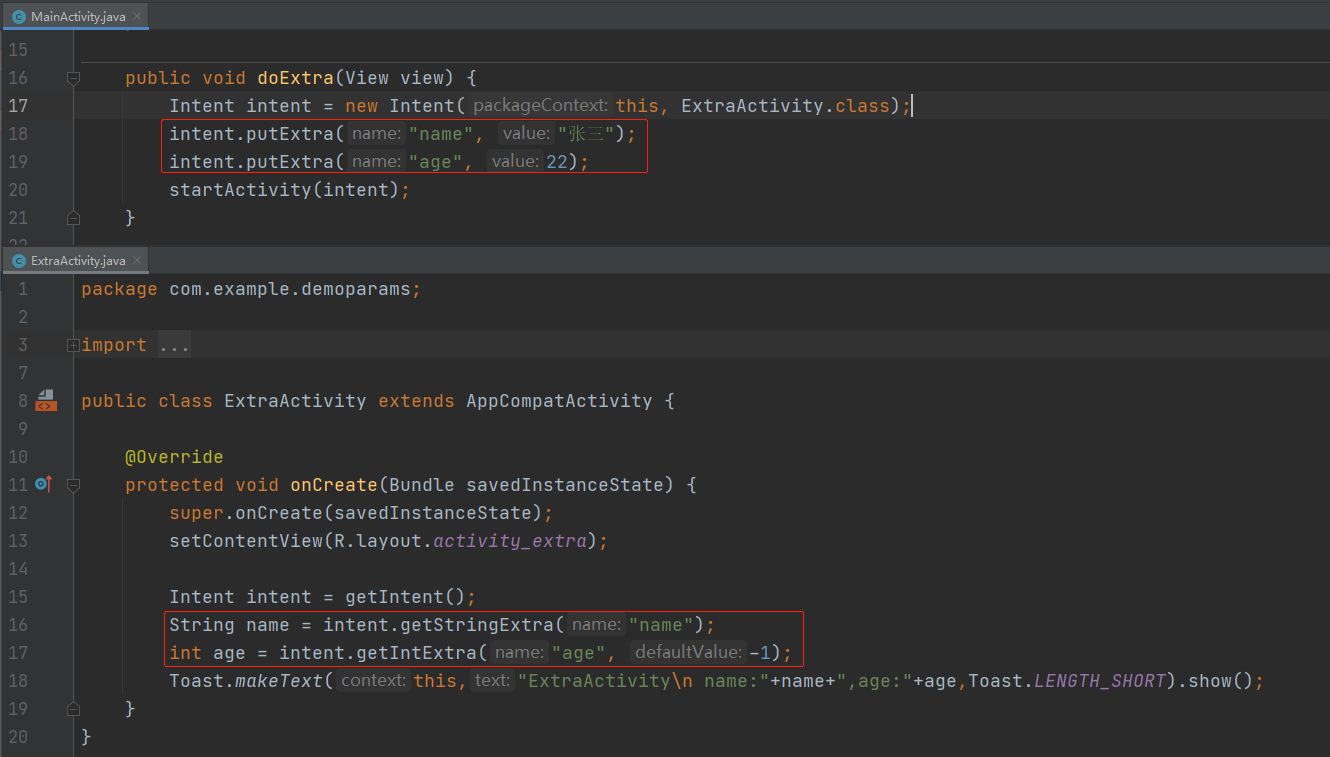
Task: Click getIntent() call on line 15
Action: coord(405,597)
